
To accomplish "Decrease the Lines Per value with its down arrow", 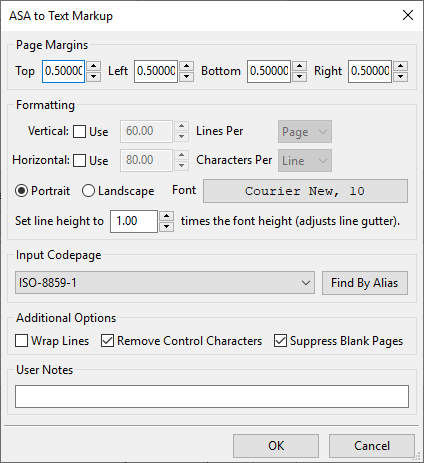I will (x=181, y=137).
